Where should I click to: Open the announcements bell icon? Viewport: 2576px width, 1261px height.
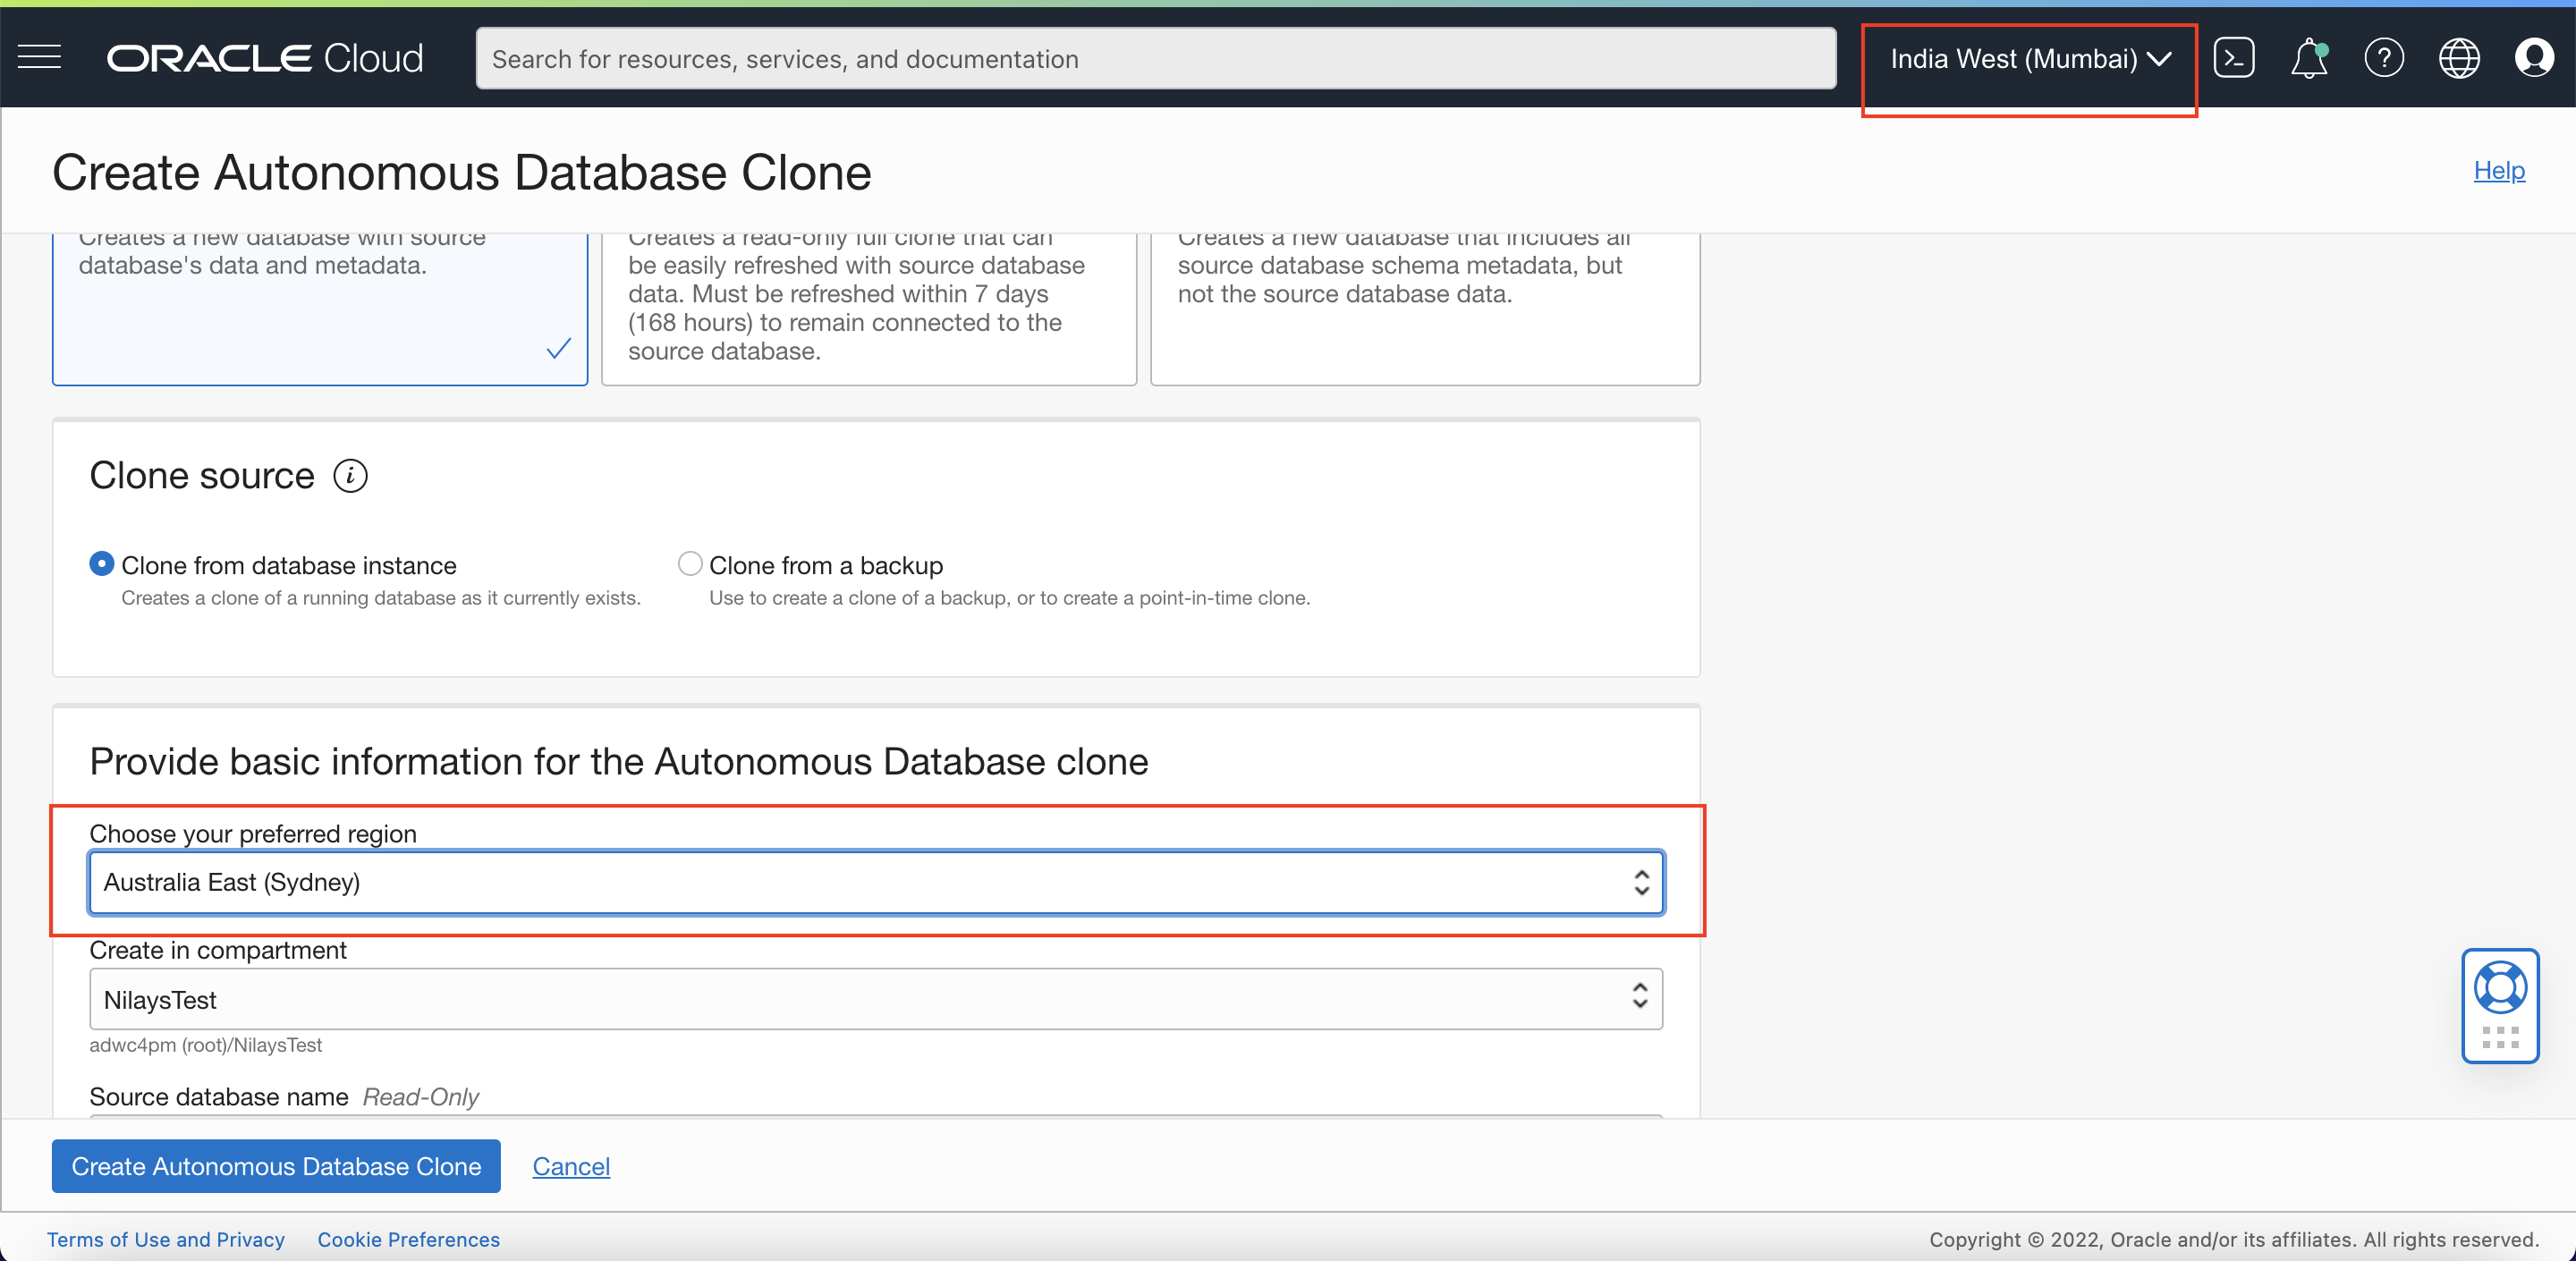pyautogui.click(x=2308, y=58)
